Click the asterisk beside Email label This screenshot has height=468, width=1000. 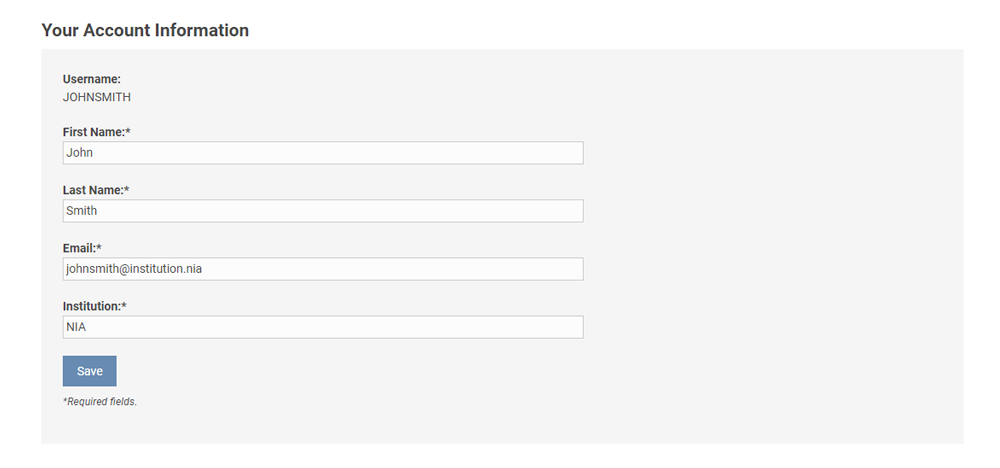click(99, 247)
